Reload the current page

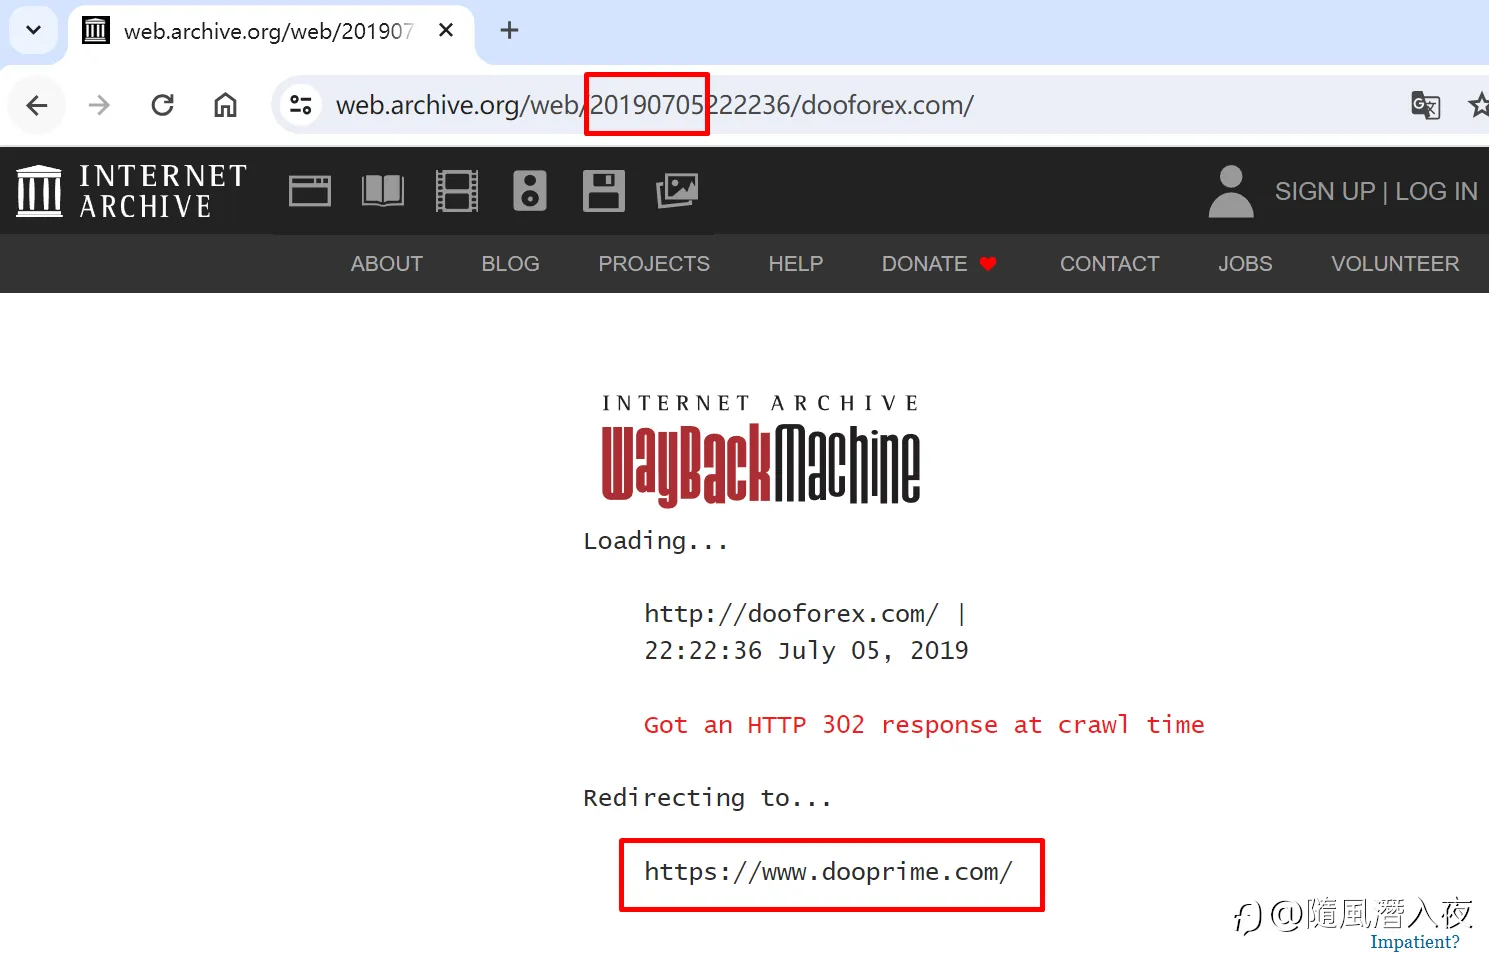click(162, 105)
